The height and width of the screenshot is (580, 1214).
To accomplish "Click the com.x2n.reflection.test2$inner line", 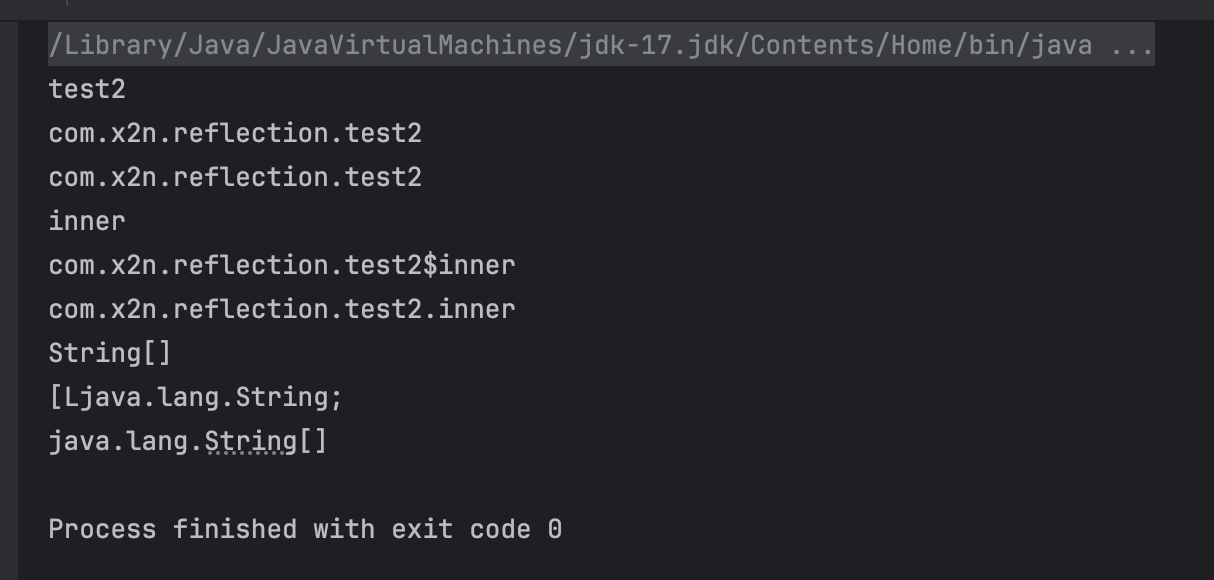I will [x=282, y=265].
